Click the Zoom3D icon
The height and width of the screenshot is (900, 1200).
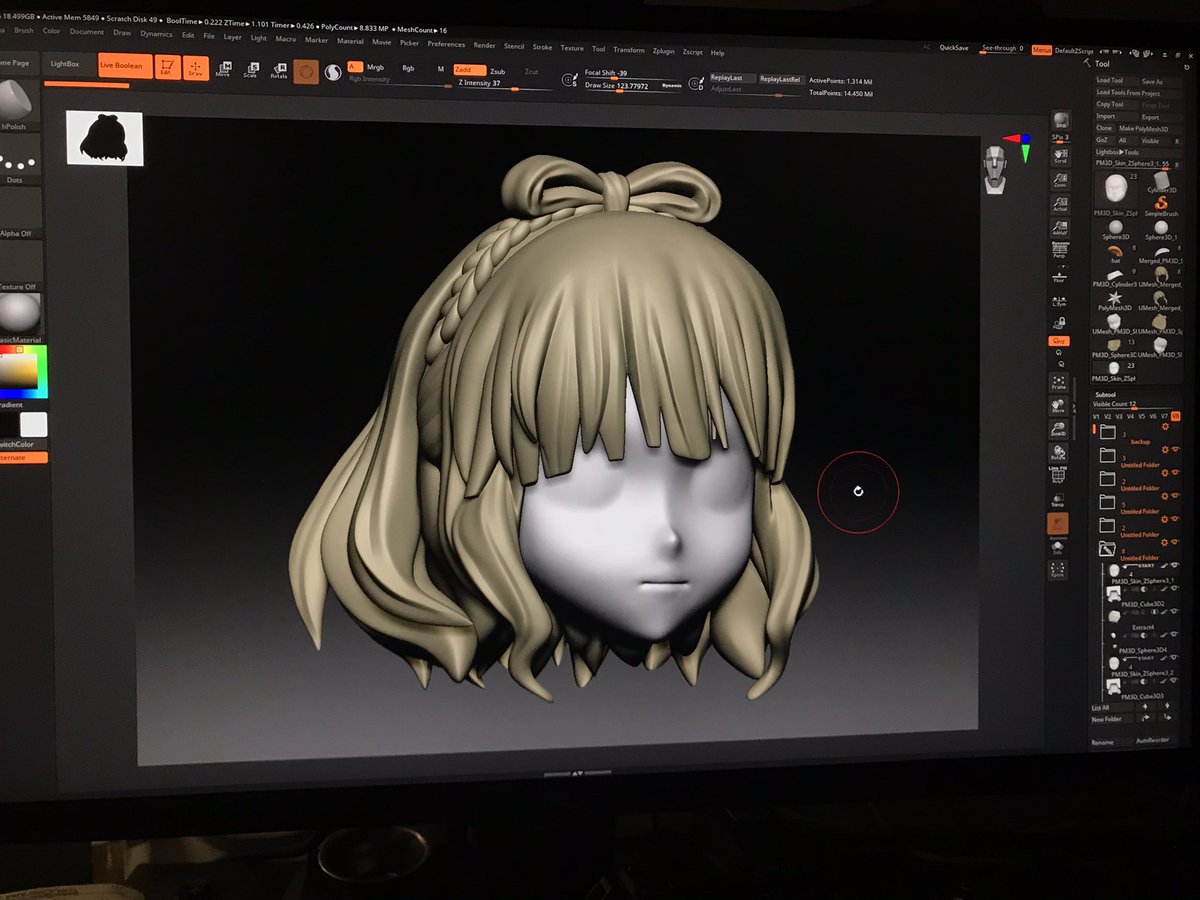point(1058,428)
